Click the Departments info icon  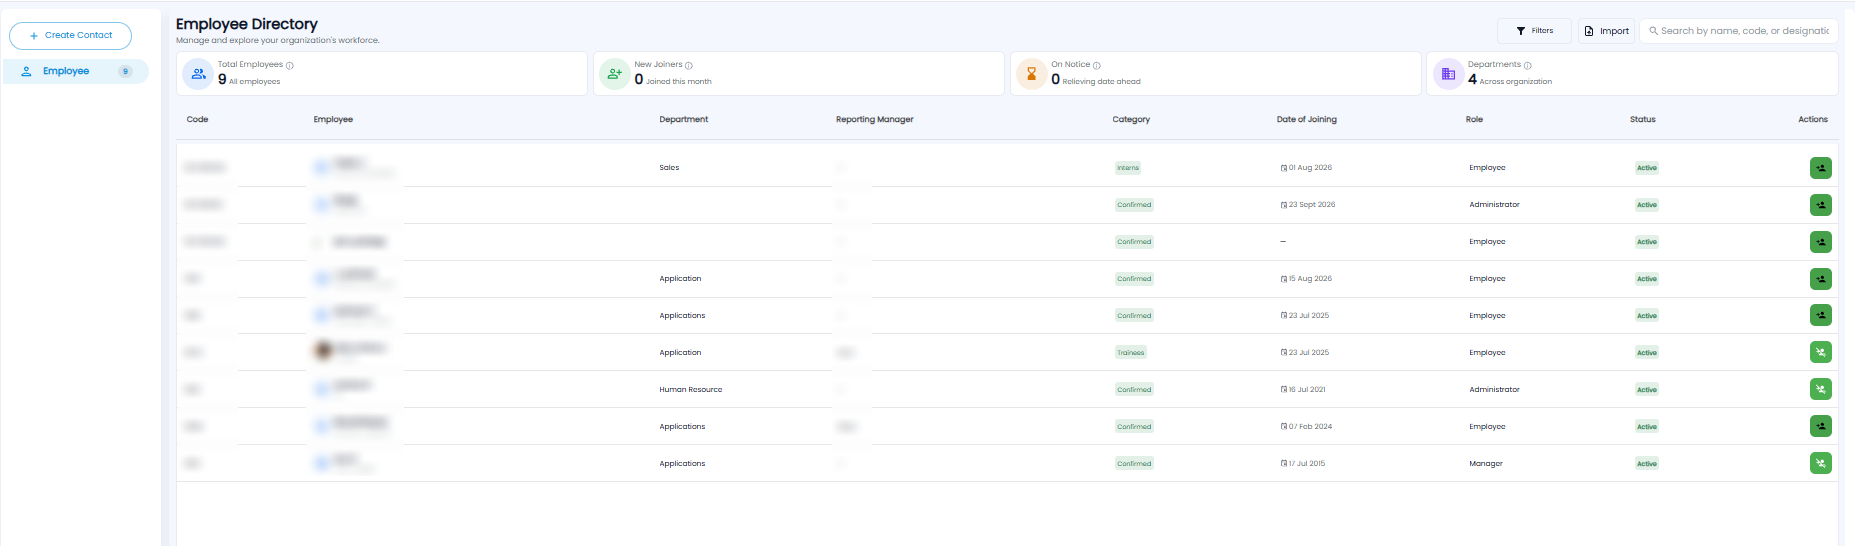point(1528,65)
